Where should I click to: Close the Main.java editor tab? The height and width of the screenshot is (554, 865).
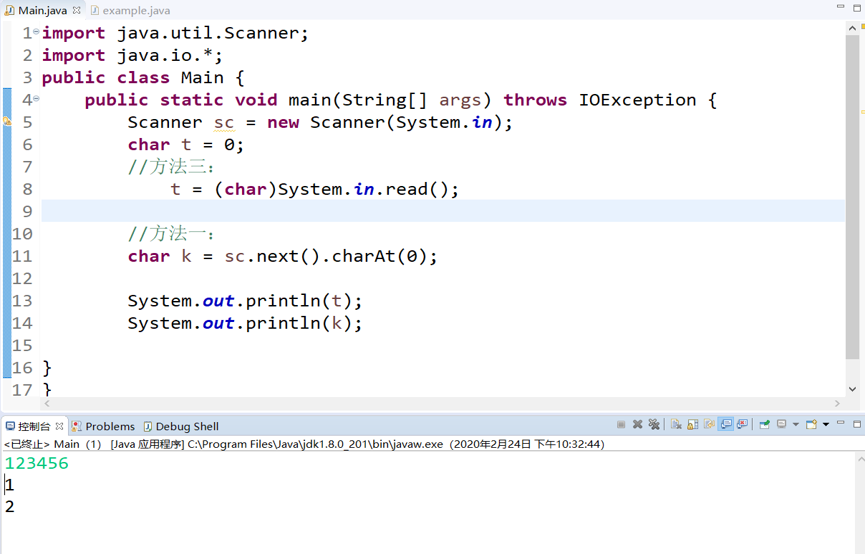[x=77, y=10]
